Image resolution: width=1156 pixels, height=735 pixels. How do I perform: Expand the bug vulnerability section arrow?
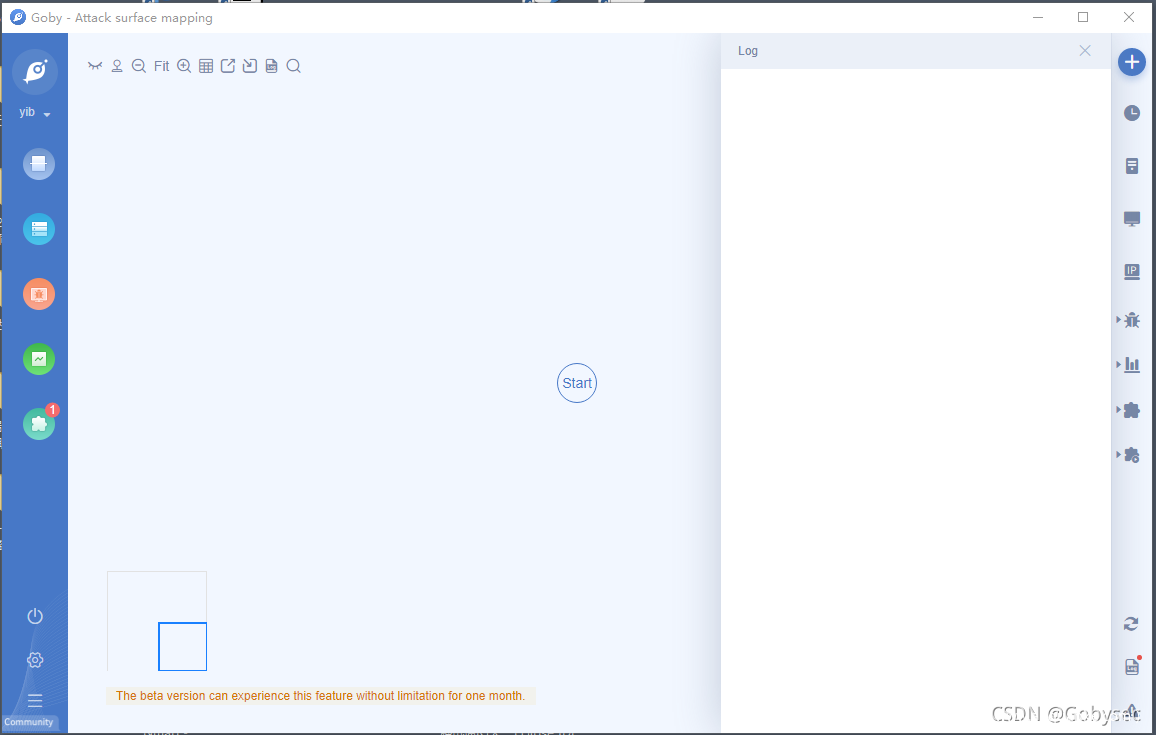tap(1119, 320)
